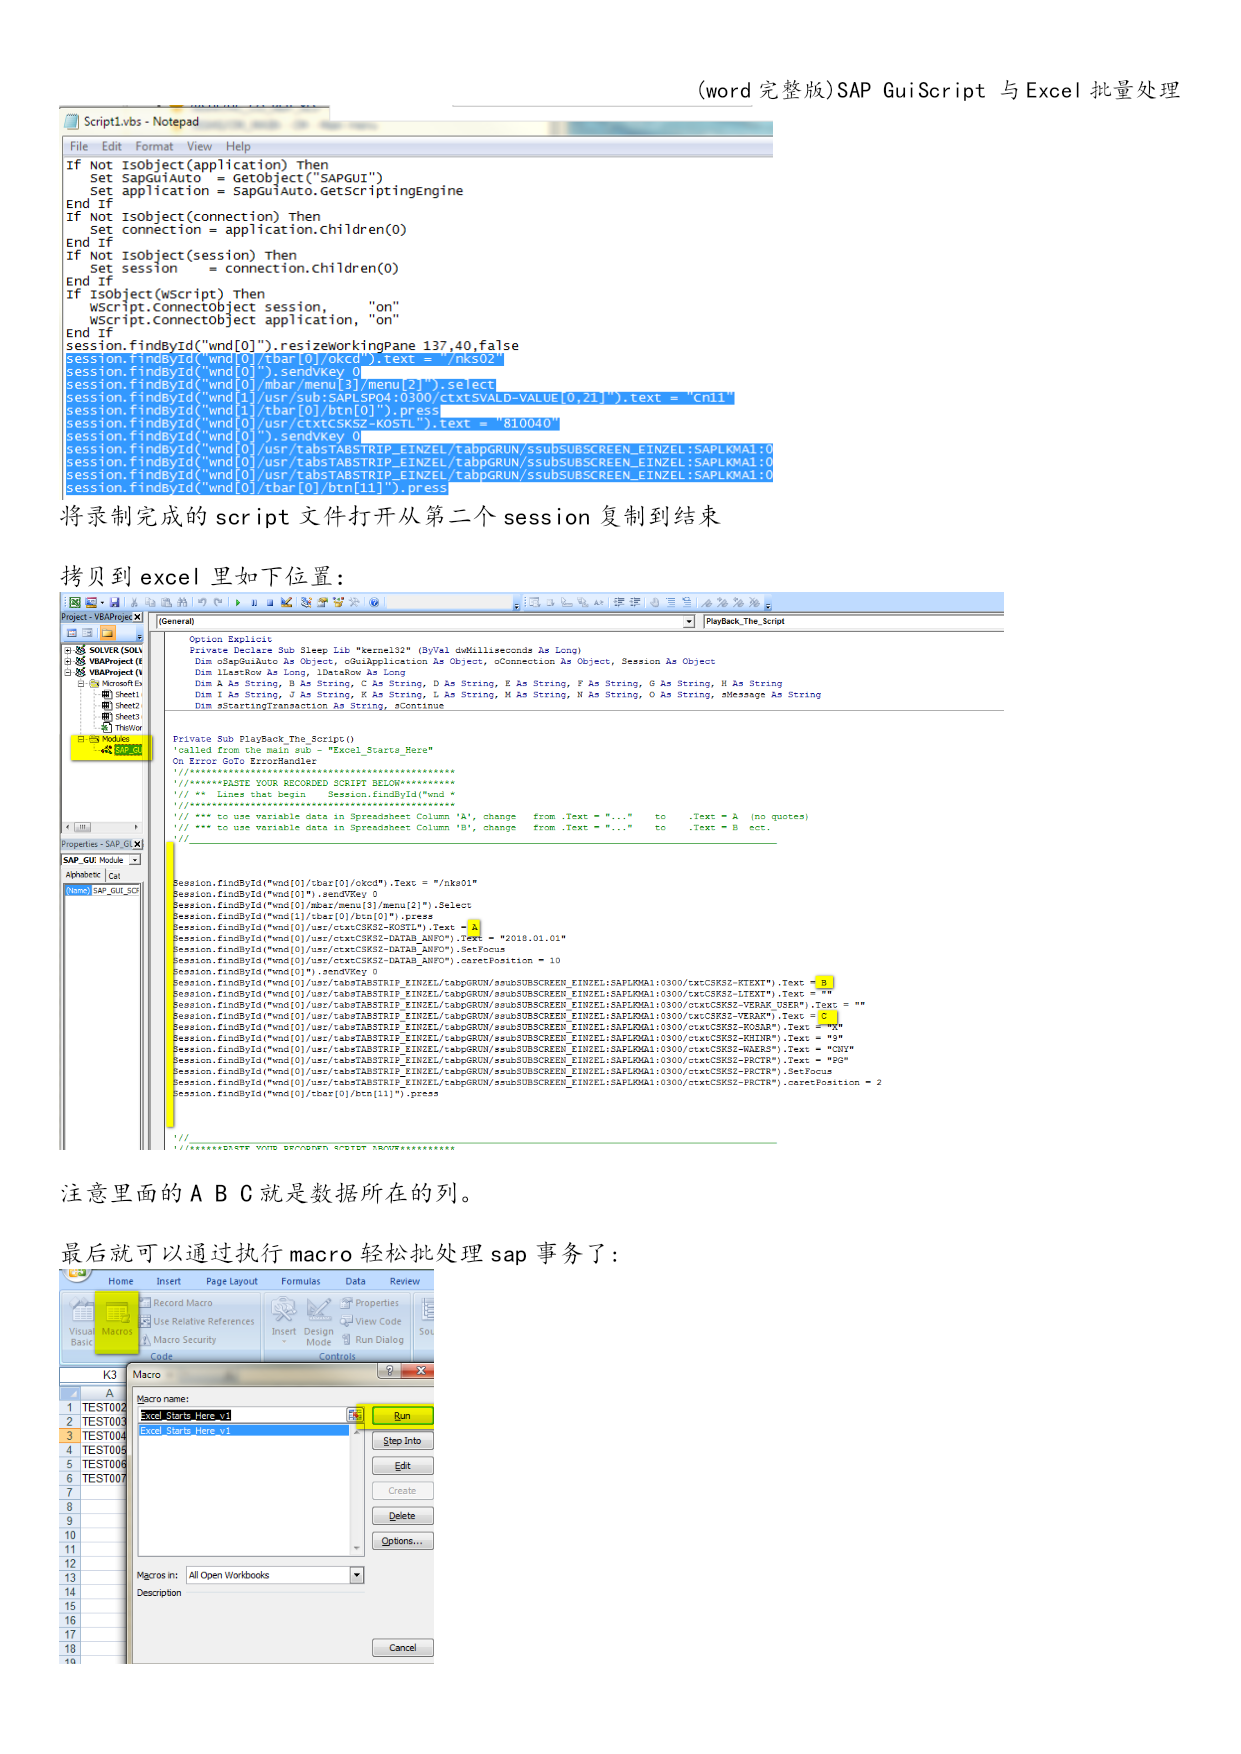Click the Find binoculars icon in VBA toolbar
The image size is (1241, 1754).
click(x=182, y=602)
